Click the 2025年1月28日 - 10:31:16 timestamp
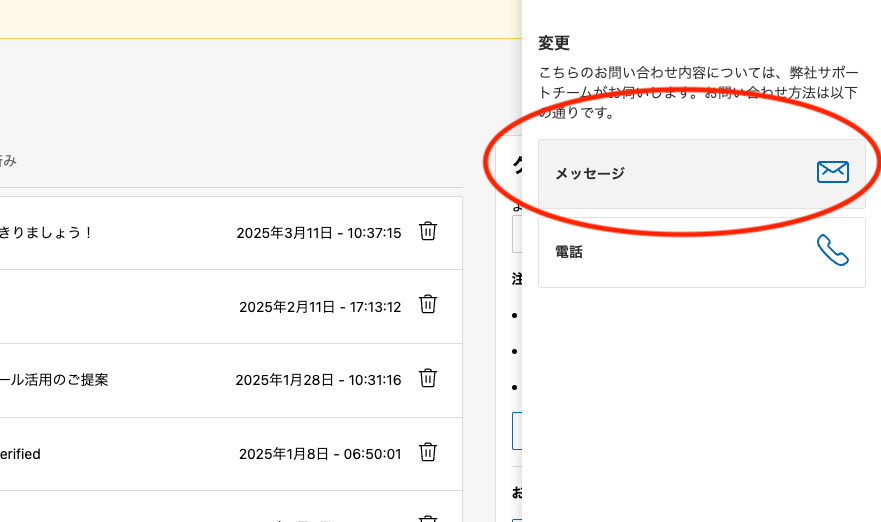 click(x=318, y=380)
